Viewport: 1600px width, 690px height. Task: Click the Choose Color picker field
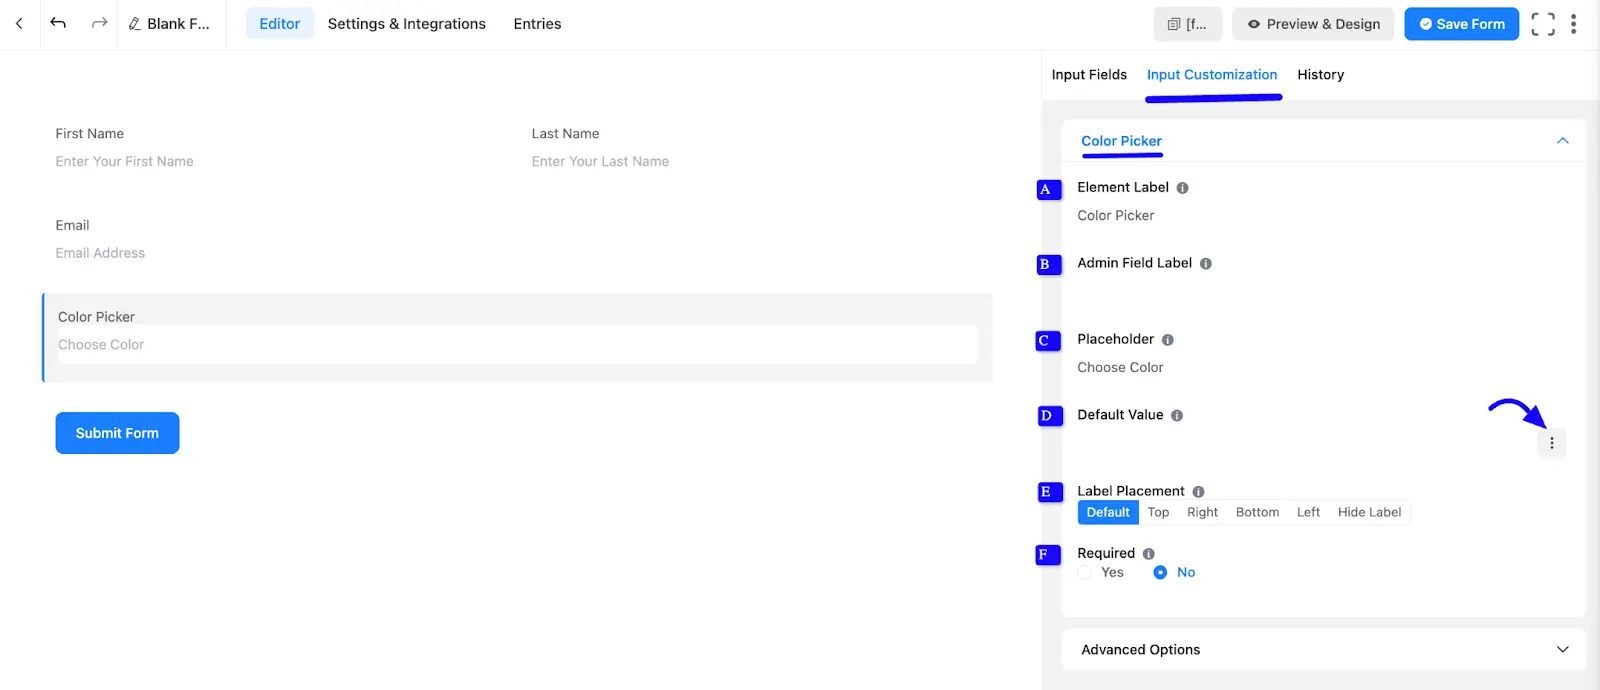tap(517, 345)
